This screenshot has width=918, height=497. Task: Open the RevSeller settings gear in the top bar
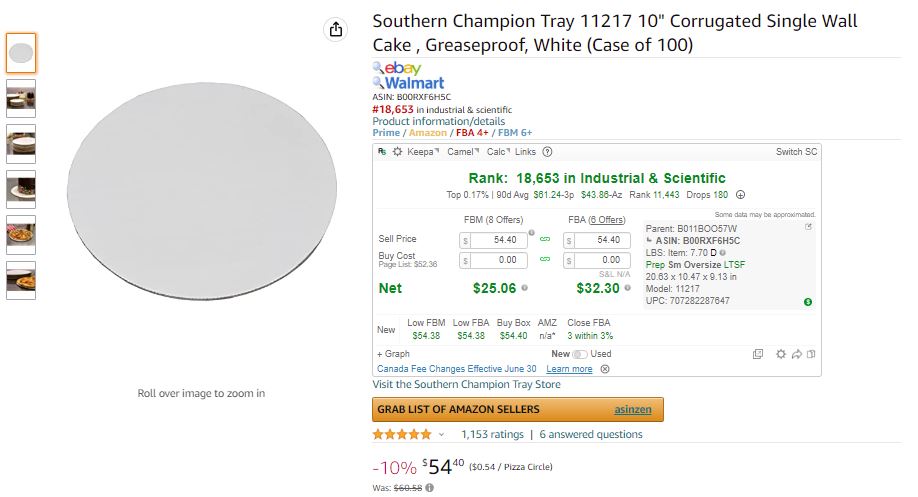pos(398,152)
